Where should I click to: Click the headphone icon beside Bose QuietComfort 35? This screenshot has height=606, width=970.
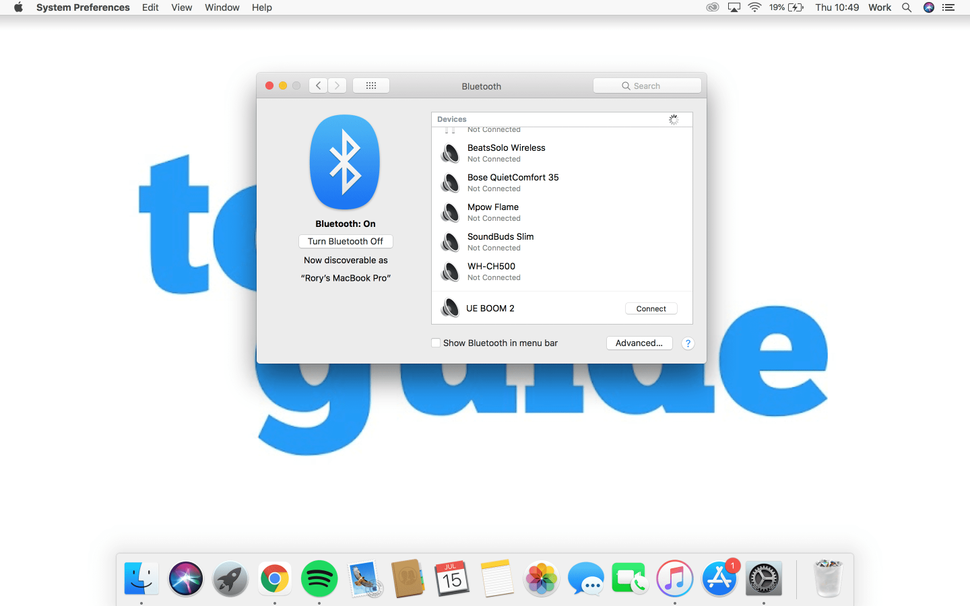[449, 182]
